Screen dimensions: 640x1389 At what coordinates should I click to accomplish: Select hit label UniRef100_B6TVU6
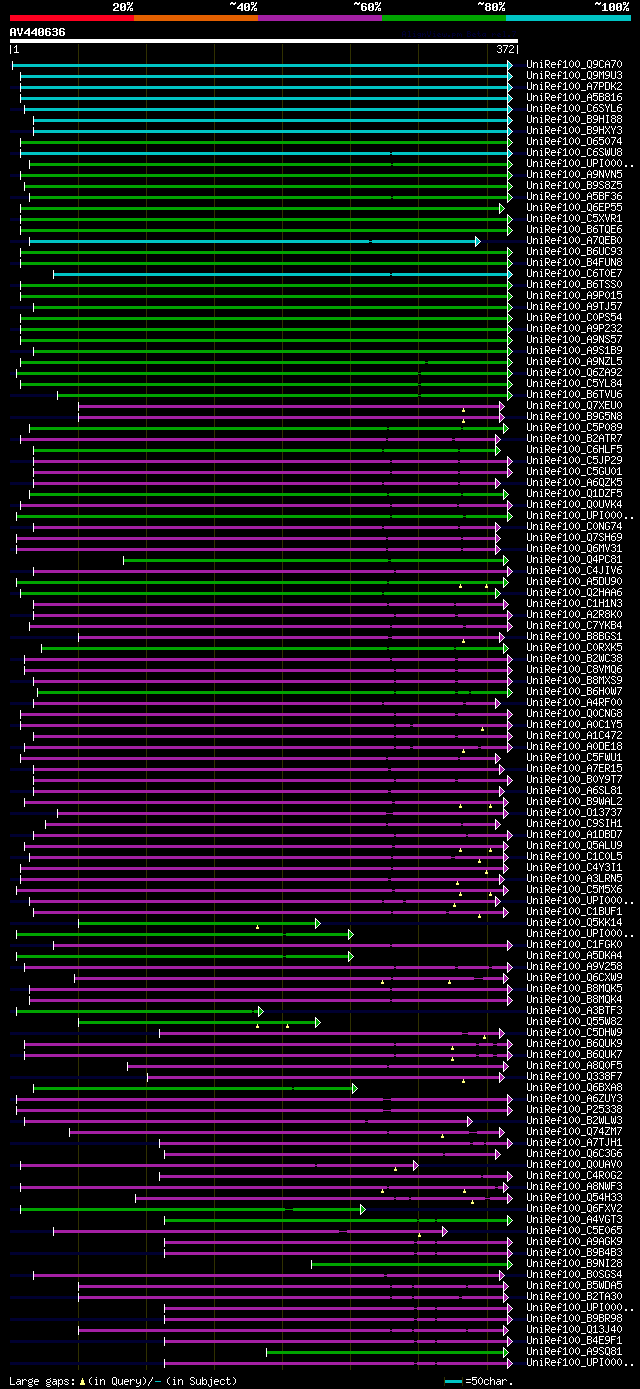(x=574, y=395)
